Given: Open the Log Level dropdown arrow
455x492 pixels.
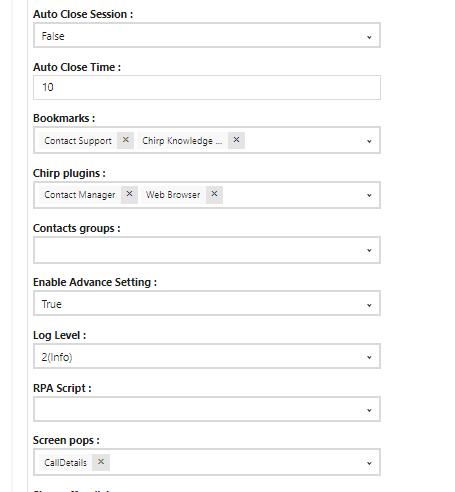Looking at the screenshot, I should [x=369, y=357].
